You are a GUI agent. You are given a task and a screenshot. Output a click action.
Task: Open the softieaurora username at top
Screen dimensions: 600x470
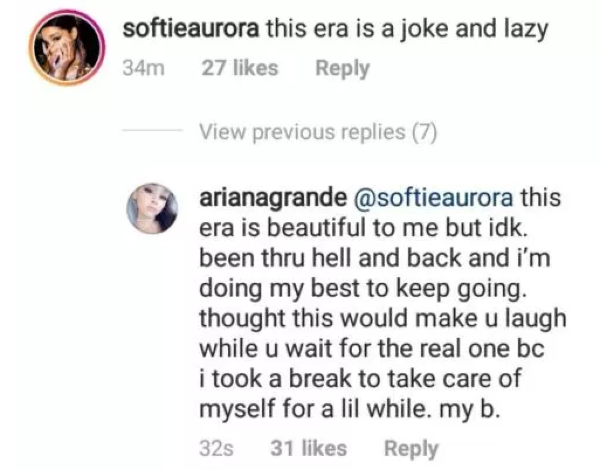[x=190, y=29]
